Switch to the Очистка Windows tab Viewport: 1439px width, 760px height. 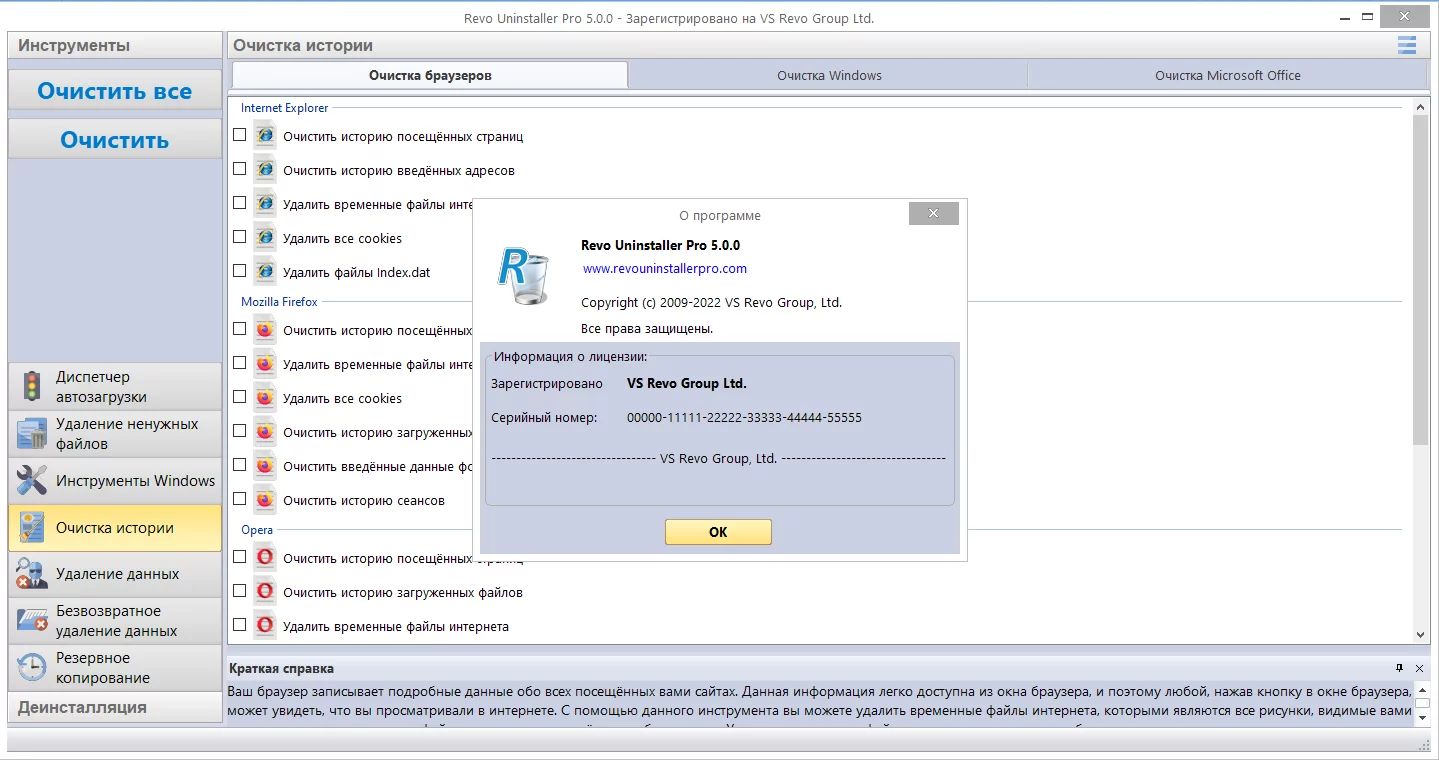point(829,75)
